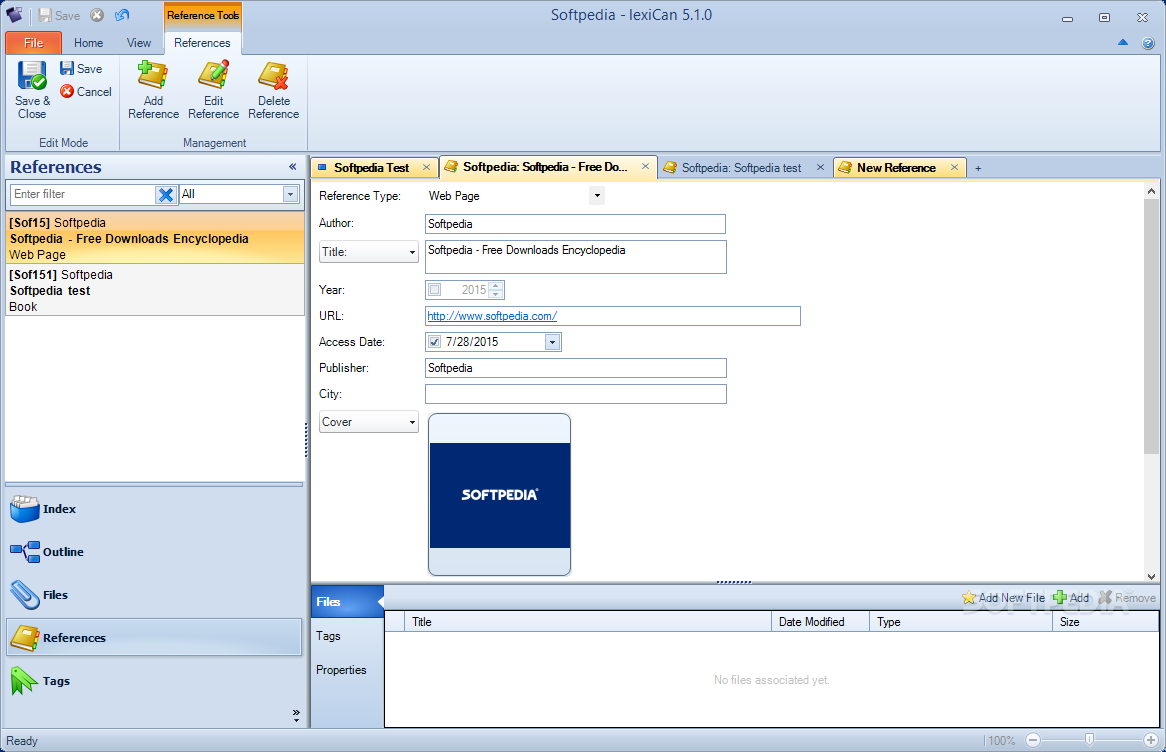Click the help question mark icon
1166x752 pixels.
tap(1148, 43)
